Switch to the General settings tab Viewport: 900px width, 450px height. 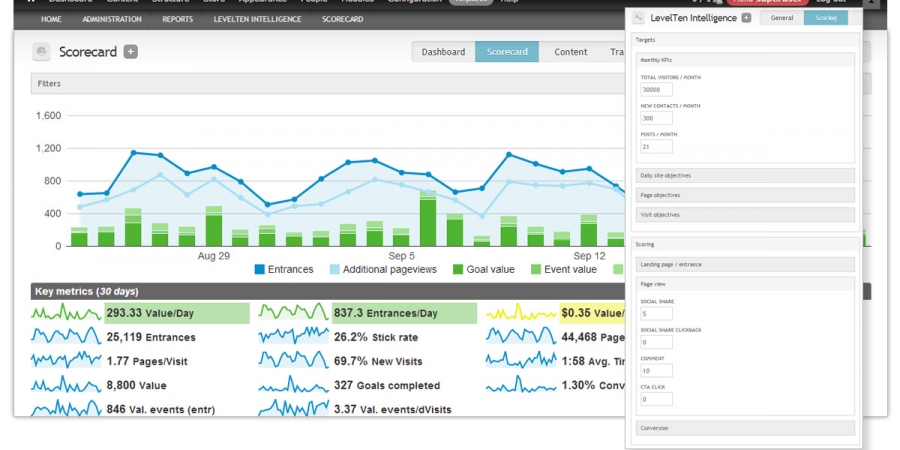point(782,18)
